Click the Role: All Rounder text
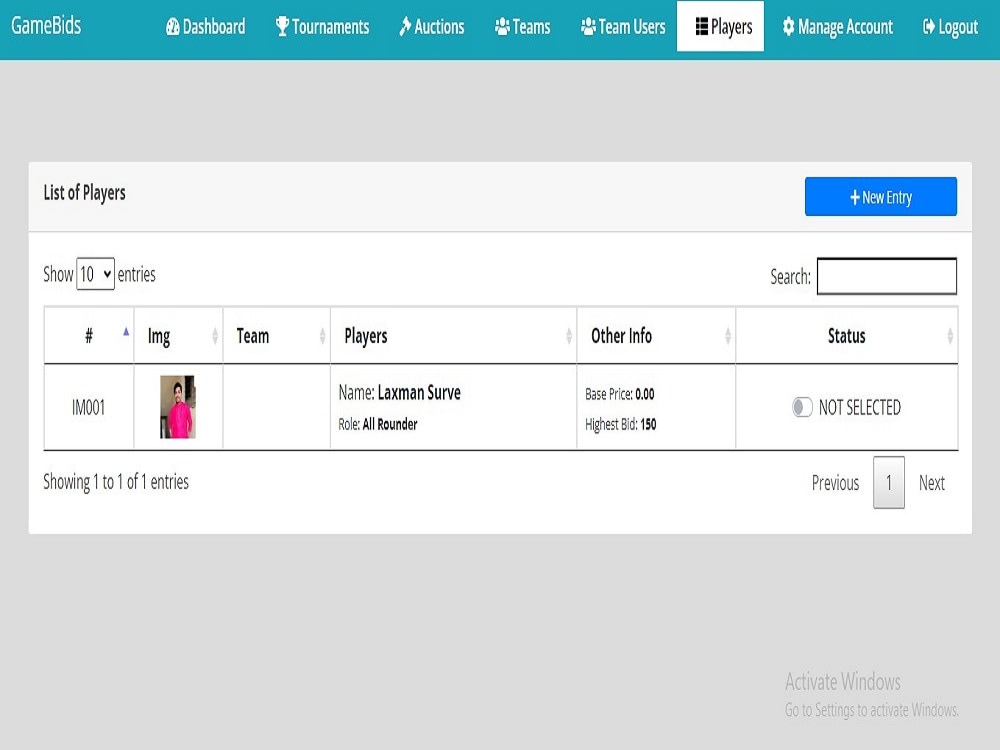 (x=378, y=424)
